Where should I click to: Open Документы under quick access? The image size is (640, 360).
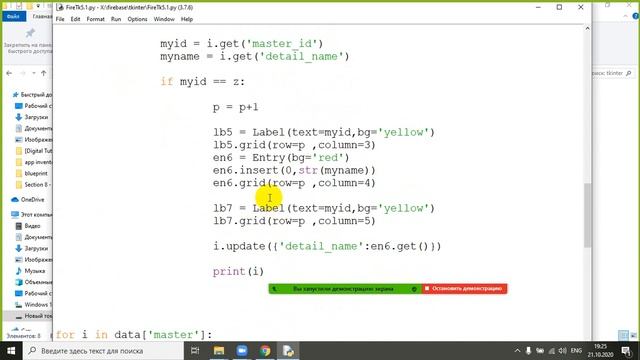click(x=33, y=128)
